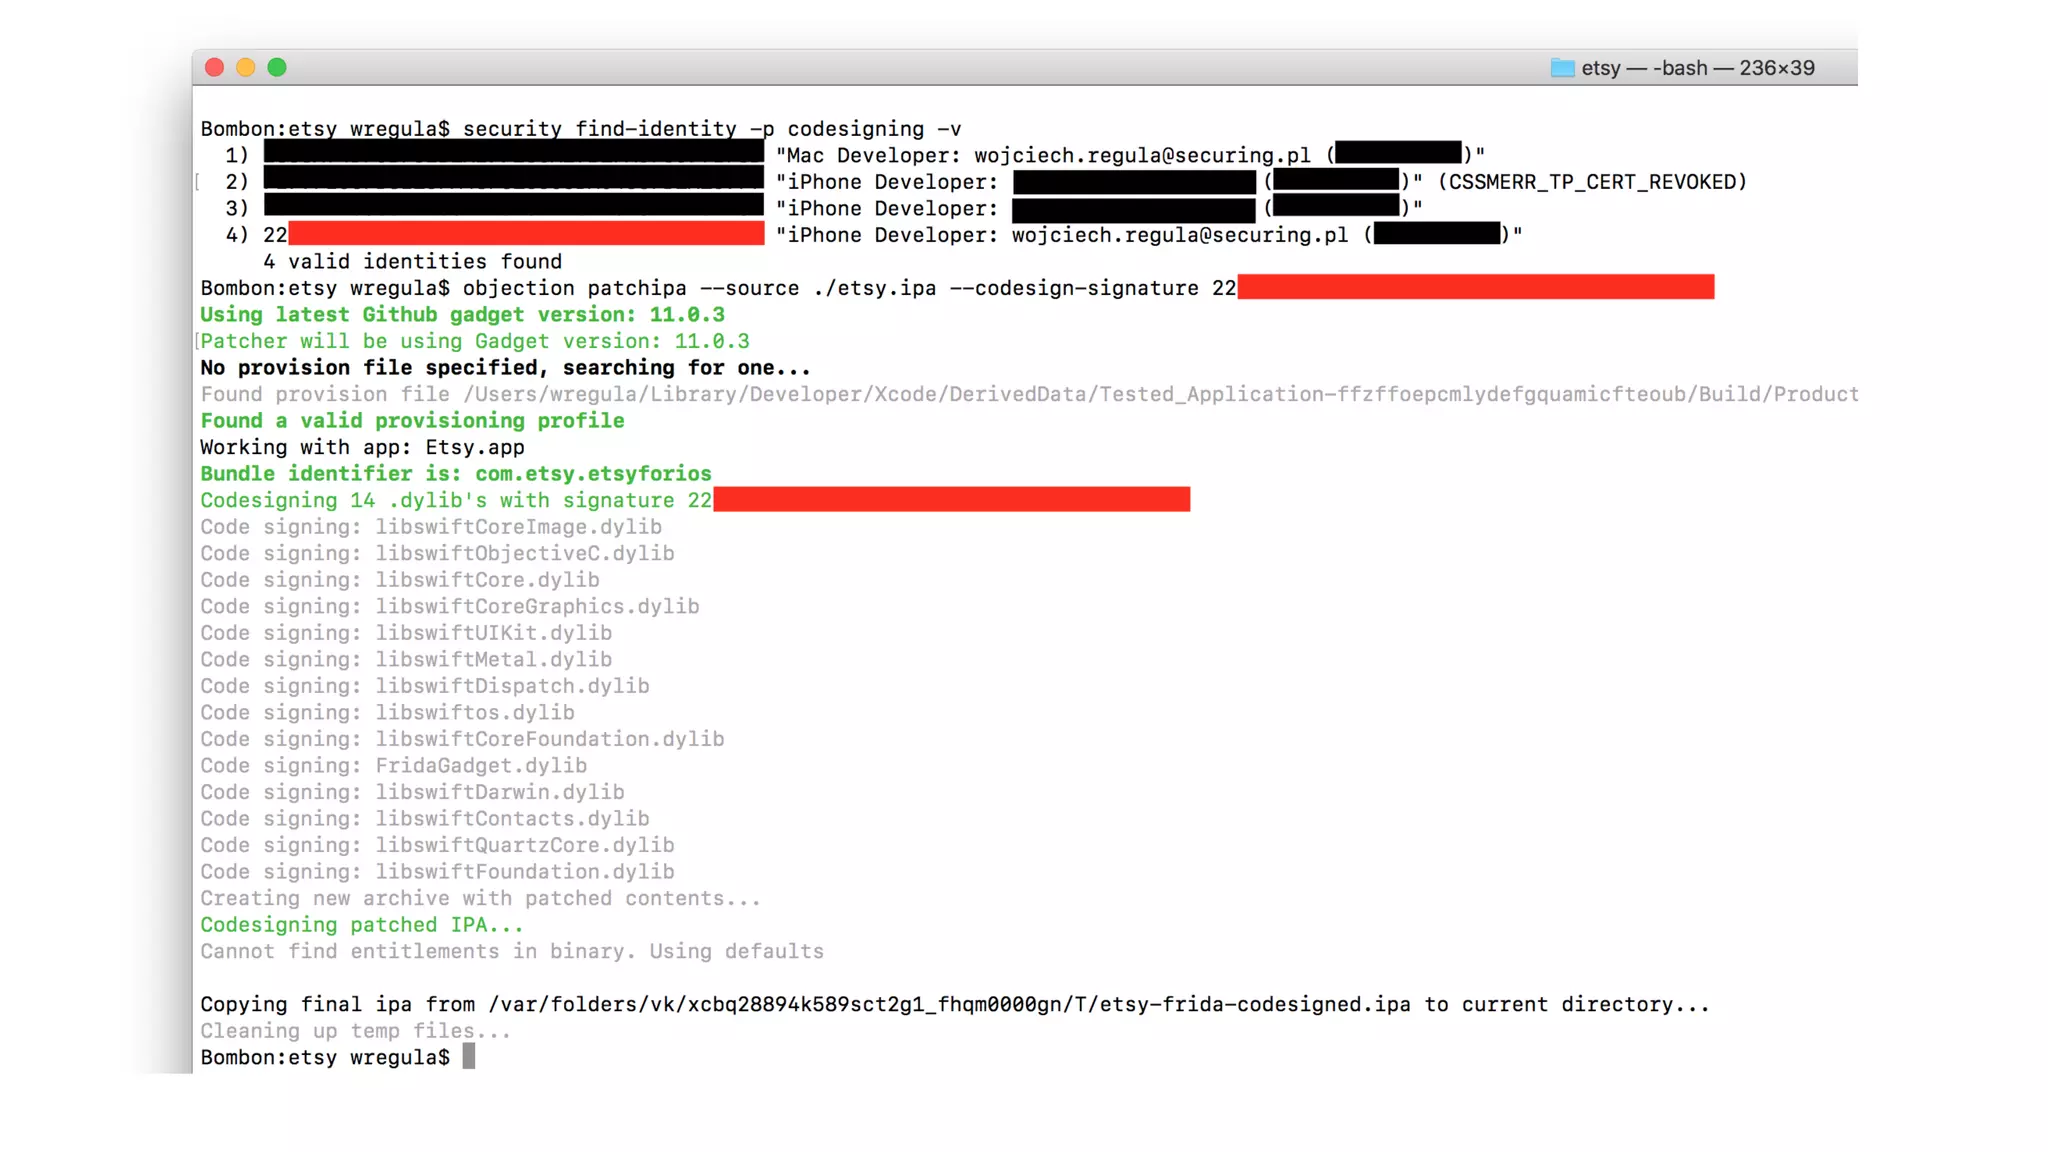
Task: Click the 'Bundle identifier is: com.etsy.etsyforios' line
Action: (x=456, y=474)
